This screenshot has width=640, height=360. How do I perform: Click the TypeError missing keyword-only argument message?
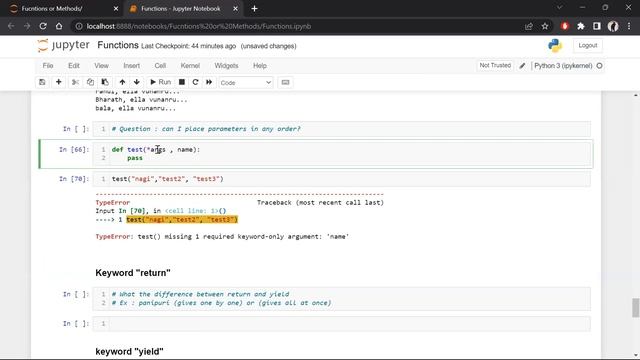pos(222,237)
